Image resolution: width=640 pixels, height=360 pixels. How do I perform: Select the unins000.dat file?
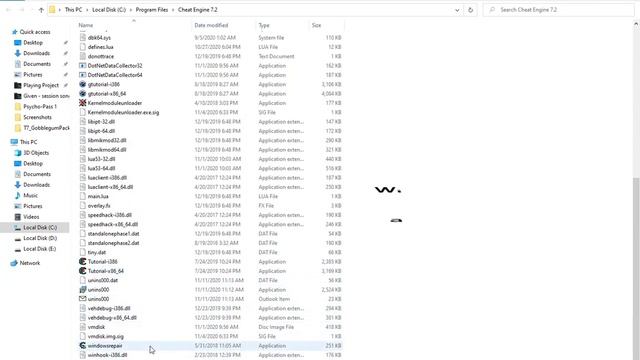point(103,280)
